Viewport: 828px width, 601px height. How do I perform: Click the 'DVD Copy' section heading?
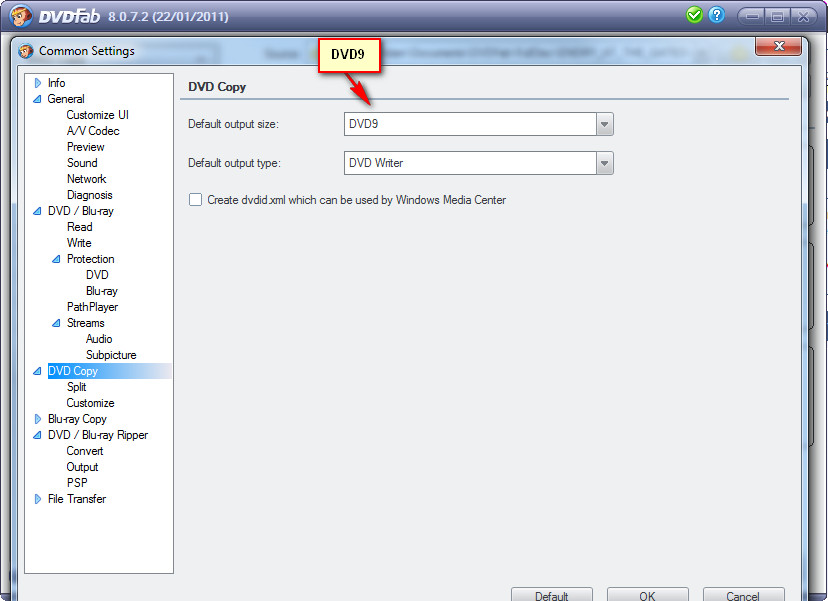[x=217, y=87]
